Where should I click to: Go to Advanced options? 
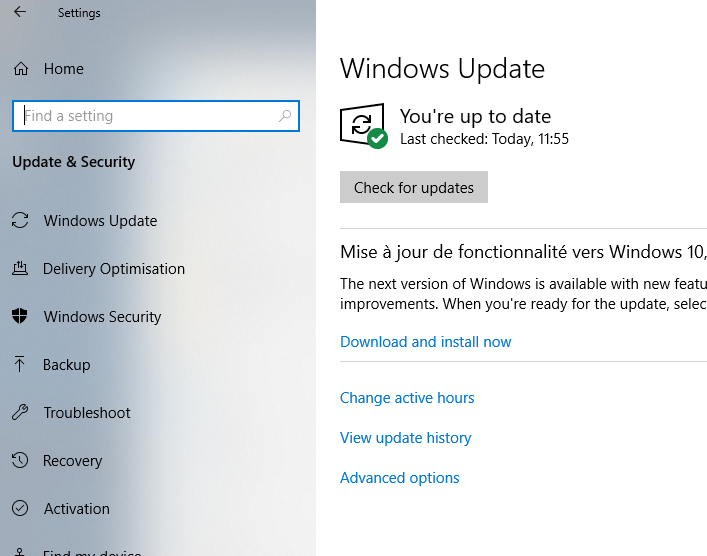point(399,478)
